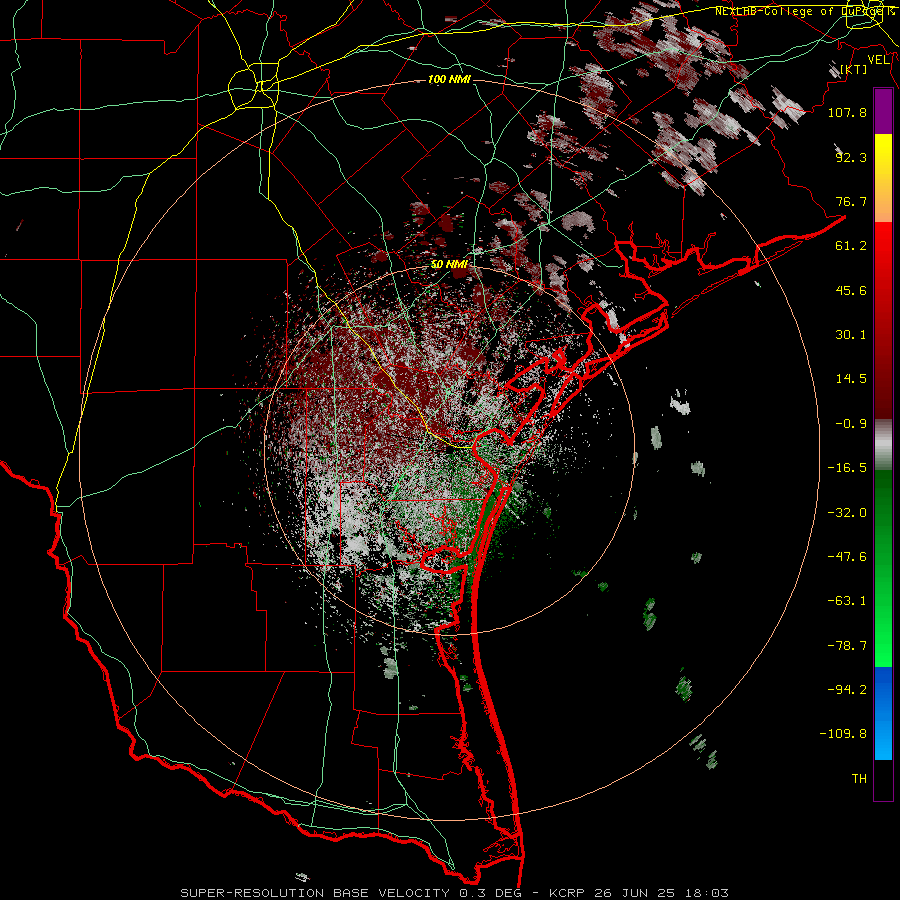
Task: Click the KCRP radar site identifier
Action: (x=567, y=893)
